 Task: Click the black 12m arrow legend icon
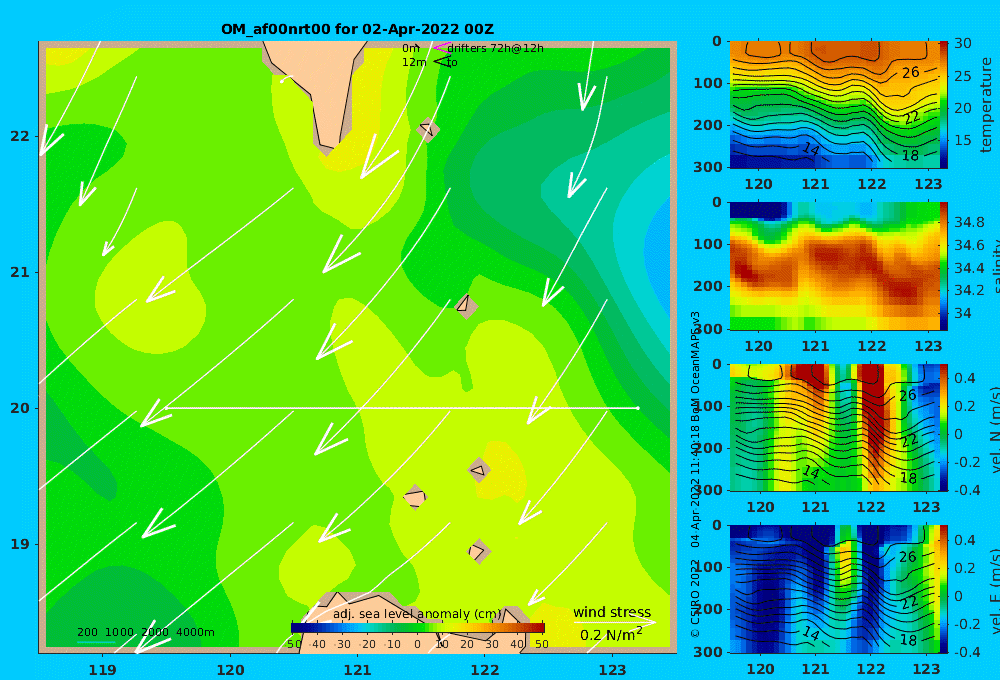pyautogui.click(x=441, y=61)
